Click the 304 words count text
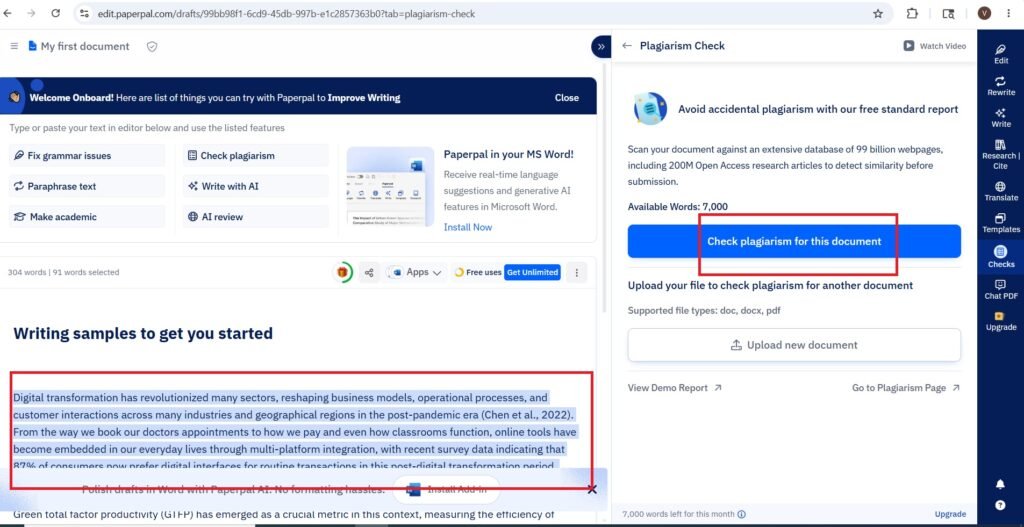This screenshot has width=1024, height=527. point(26,272)
